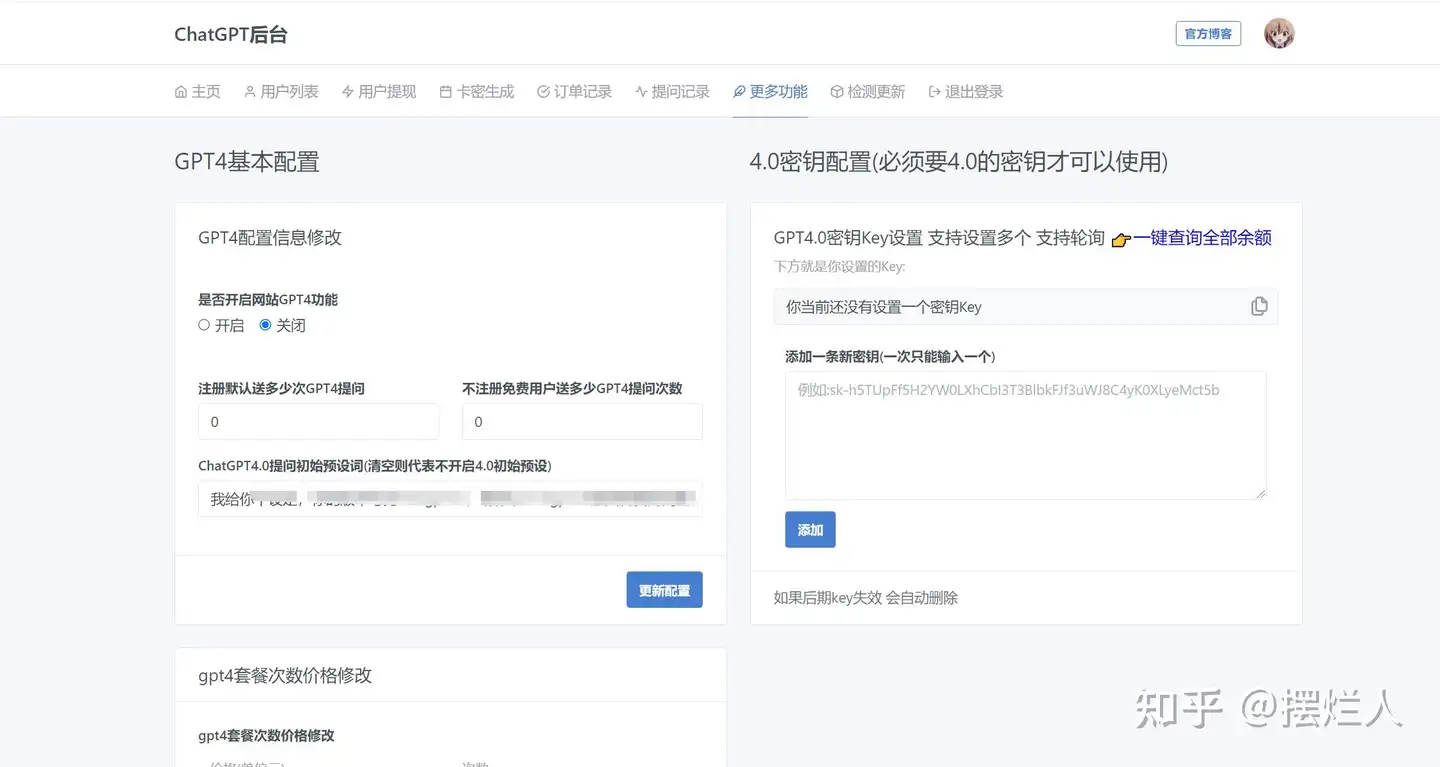Click the user icon beside 用户列表
The width and height of the screenshot is (1440, 767).
click(250, 92)
